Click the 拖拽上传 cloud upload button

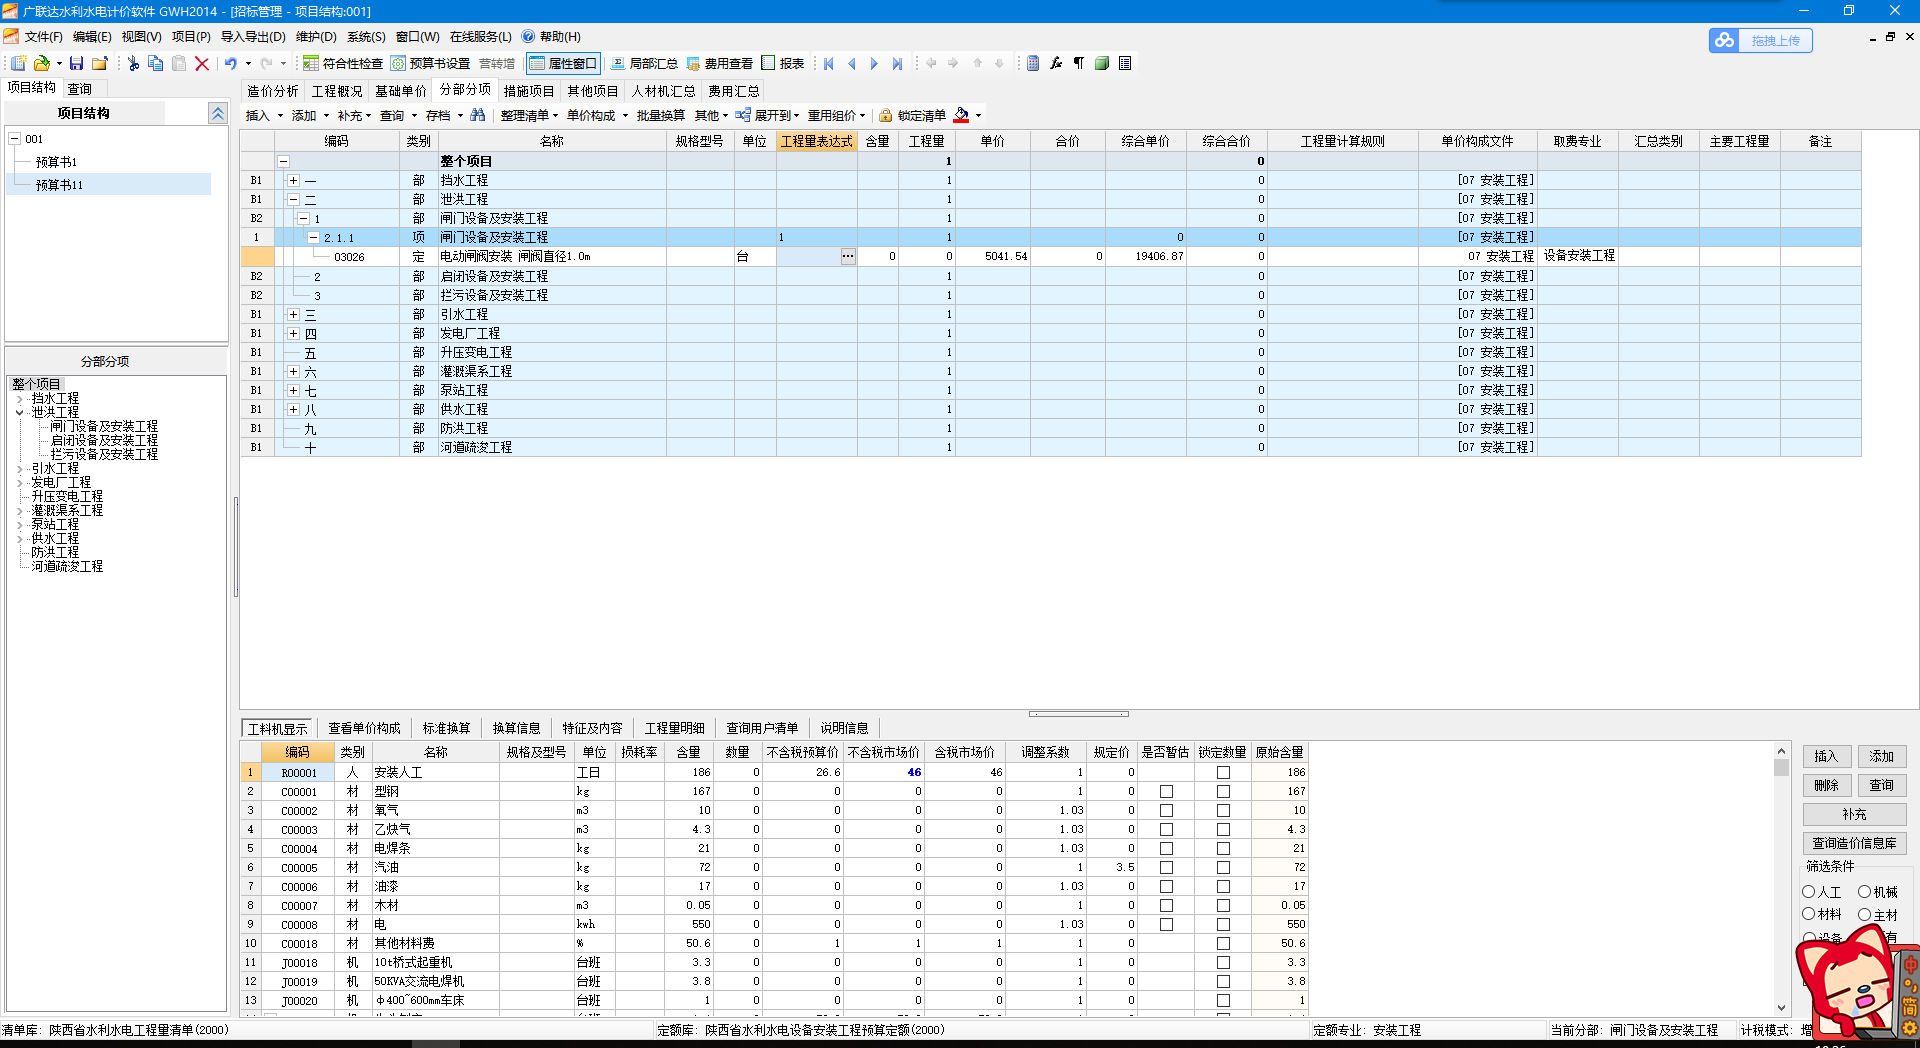click(x=1761, y=40)
